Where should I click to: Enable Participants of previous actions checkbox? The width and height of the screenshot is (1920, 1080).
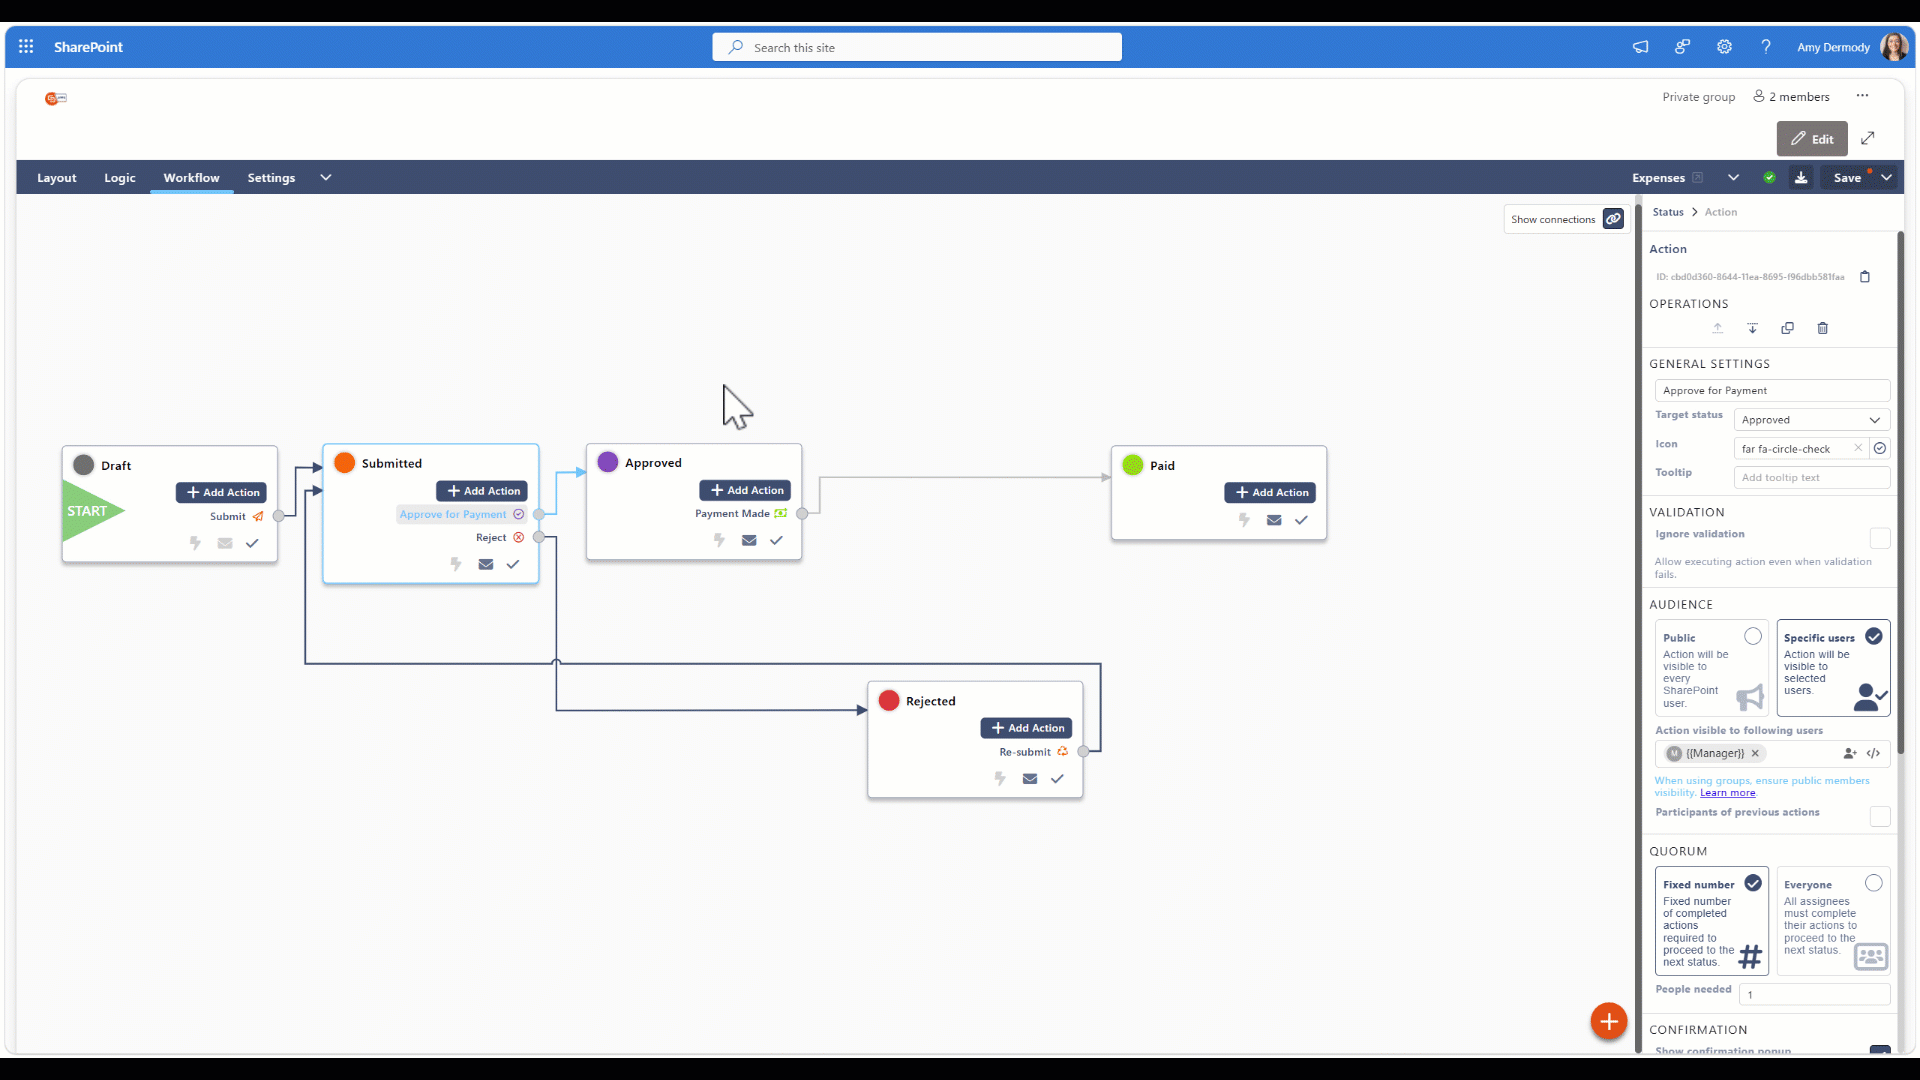1880,816
